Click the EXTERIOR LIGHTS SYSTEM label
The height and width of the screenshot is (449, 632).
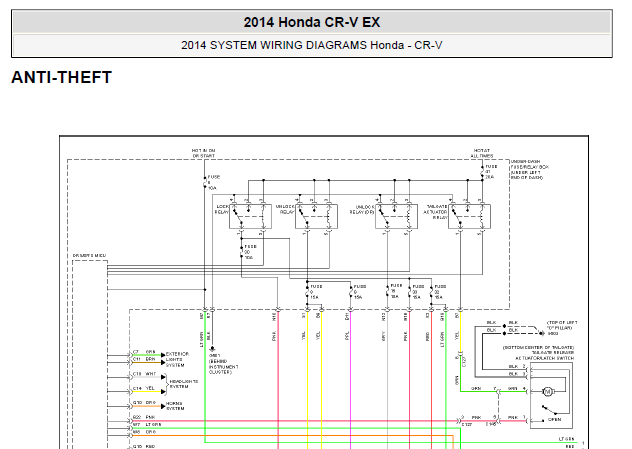pos(177,360)
